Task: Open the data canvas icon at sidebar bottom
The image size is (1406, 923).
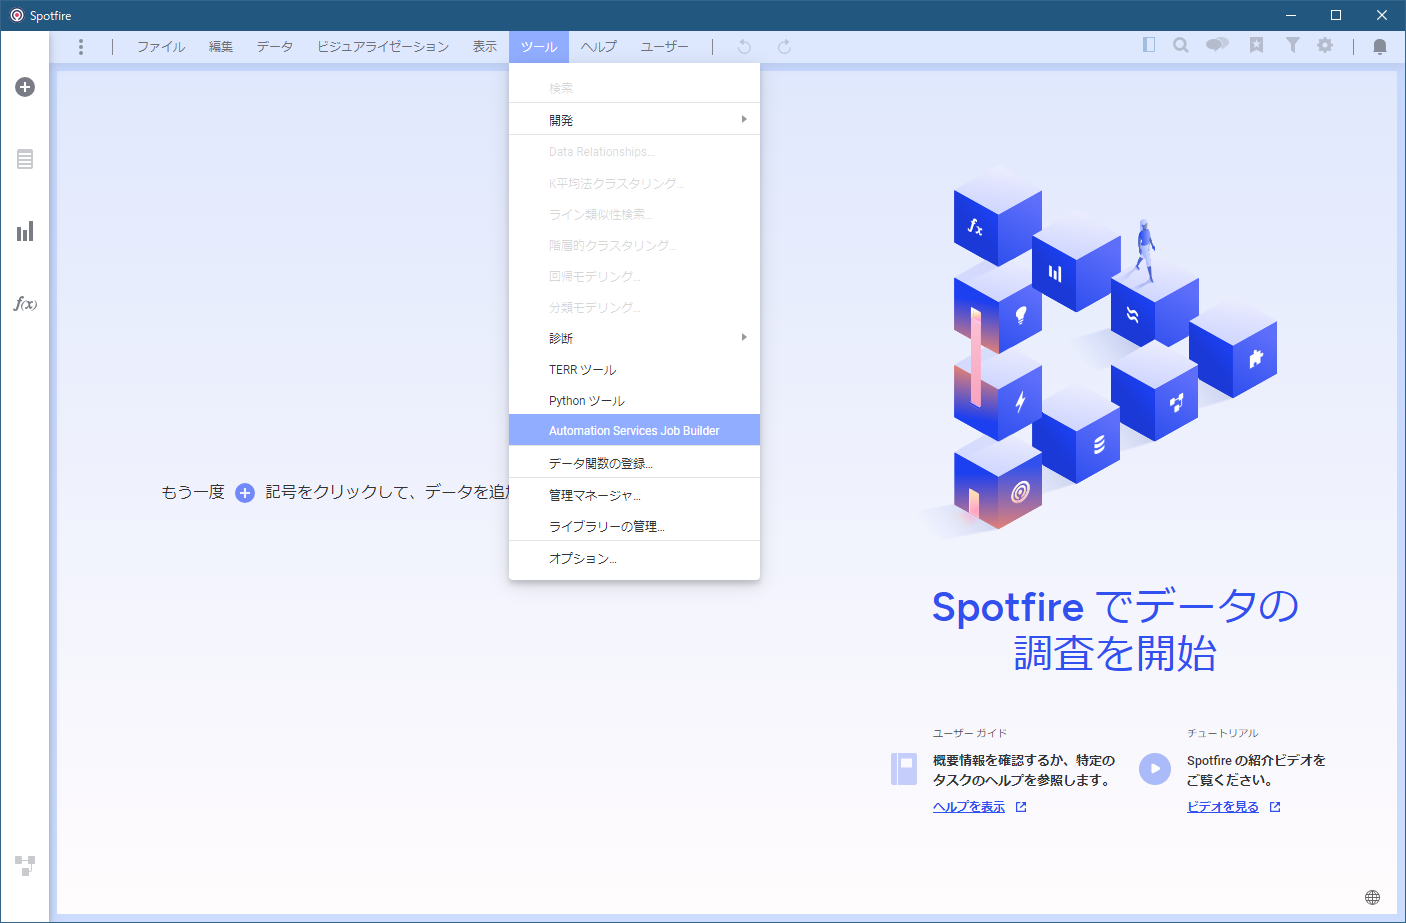Action: 25,865
